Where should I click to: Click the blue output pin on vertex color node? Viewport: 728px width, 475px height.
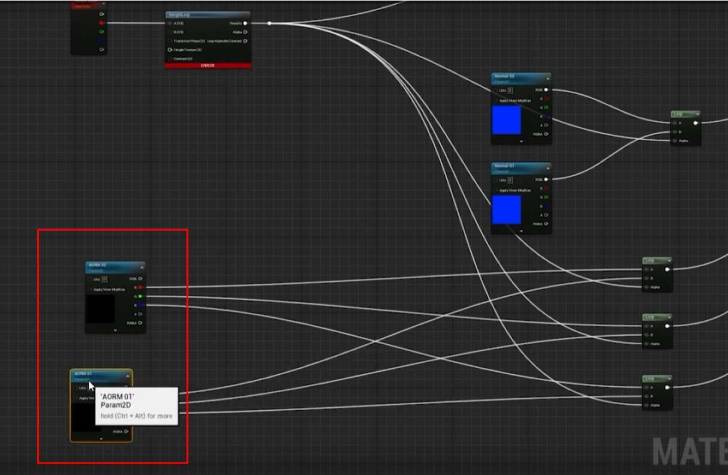(102, 40)
